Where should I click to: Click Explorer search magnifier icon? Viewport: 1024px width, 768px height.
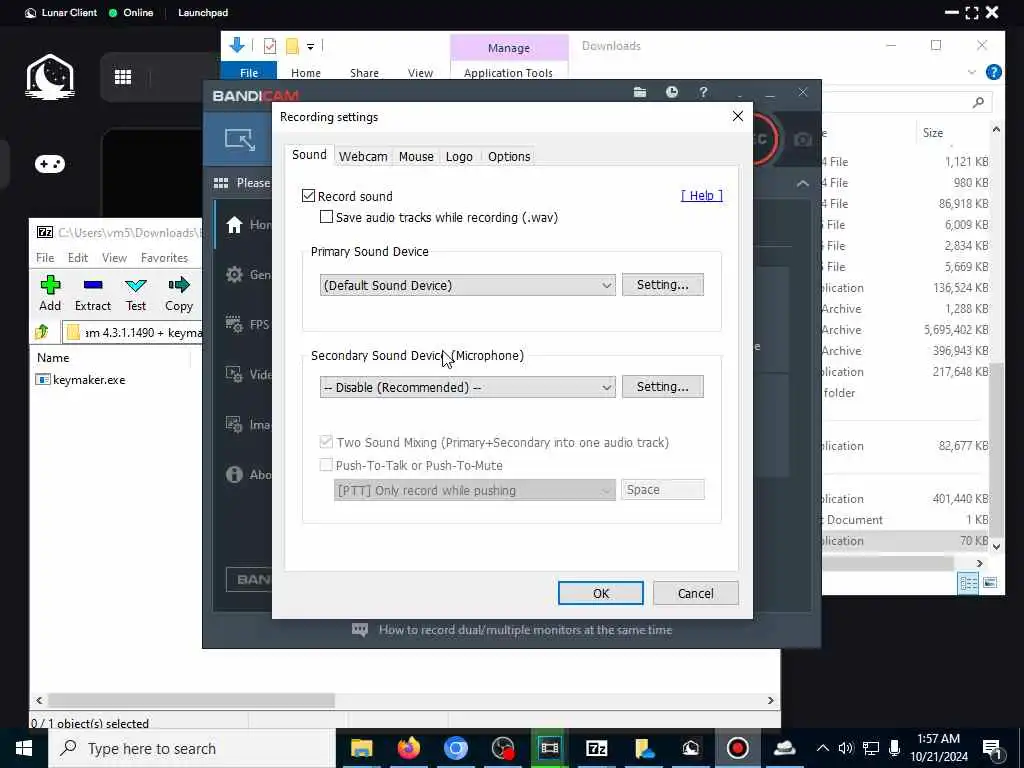tap(978, 103)
